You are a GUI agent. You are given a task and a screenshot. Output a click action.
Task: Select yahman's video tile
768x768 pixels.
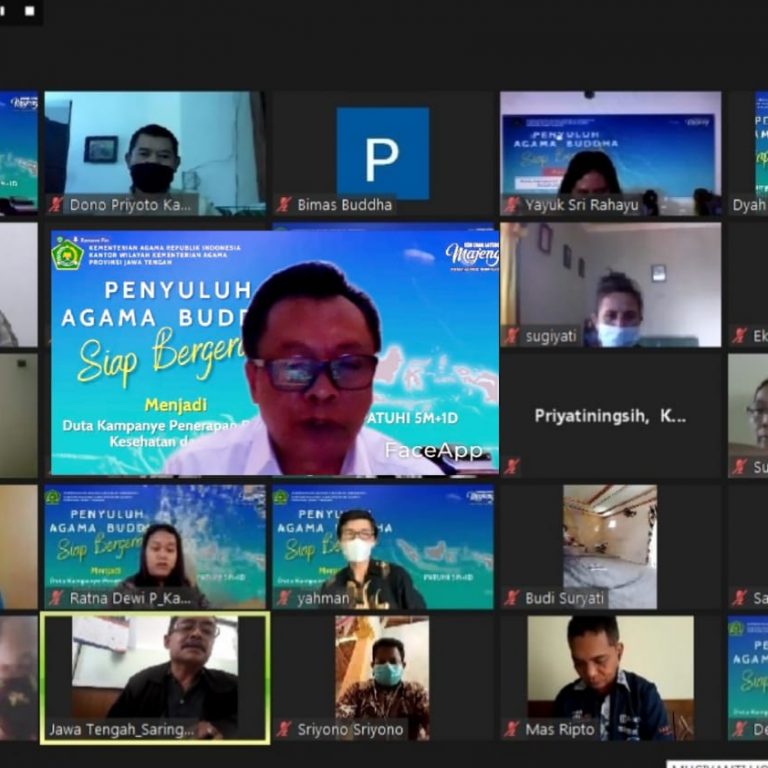tap(383, 547)
